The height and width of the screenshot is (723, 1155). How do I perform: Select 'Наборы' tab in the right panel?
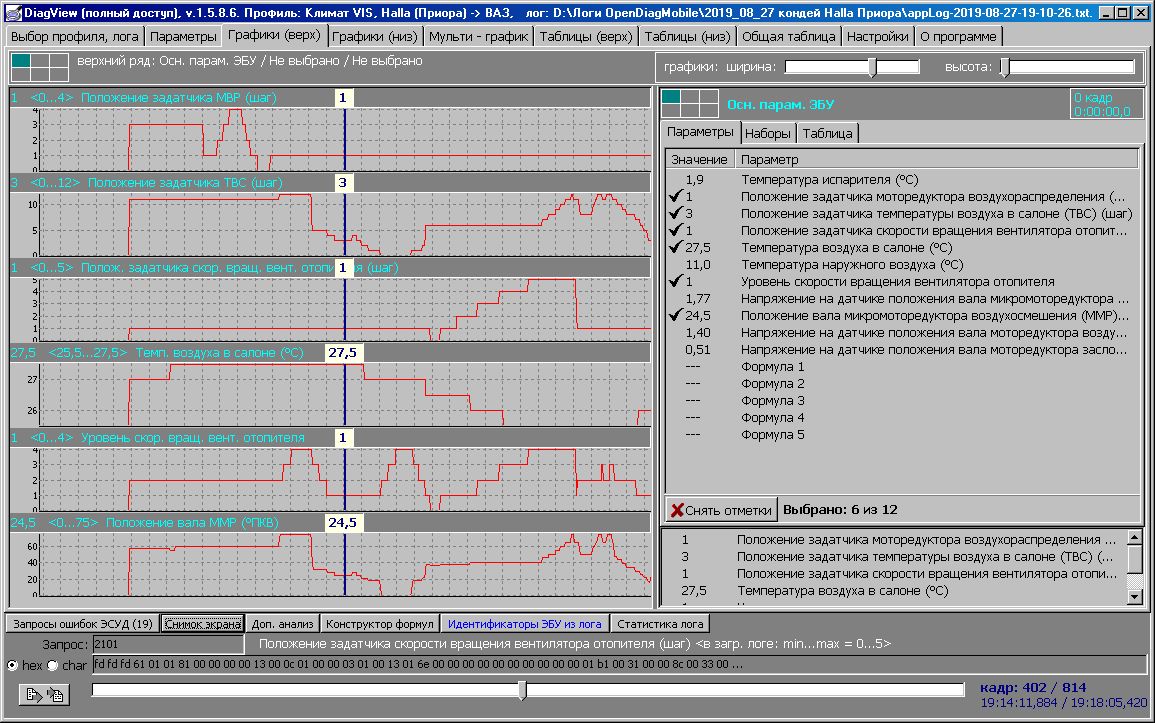click(768, 133)
